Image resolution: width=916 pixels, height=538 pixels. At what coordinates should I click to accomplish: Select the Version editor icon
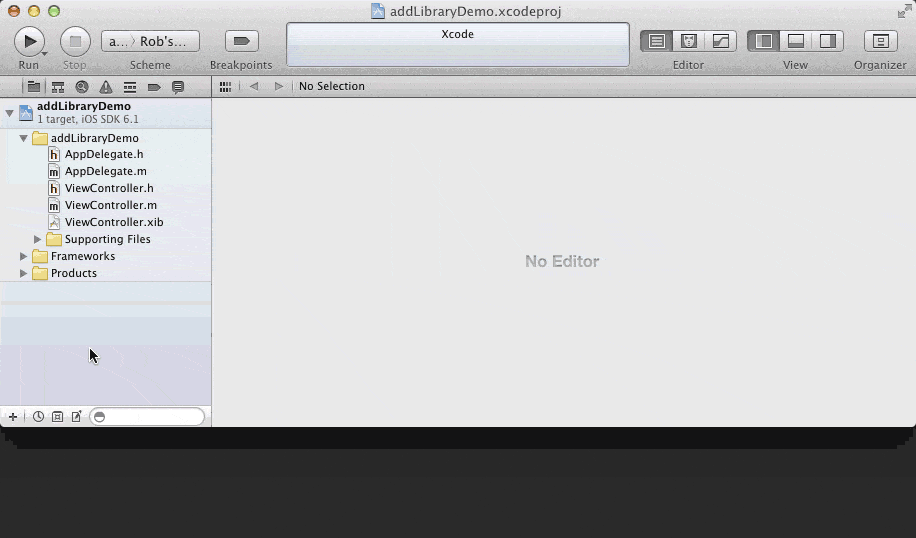(720, 41)
